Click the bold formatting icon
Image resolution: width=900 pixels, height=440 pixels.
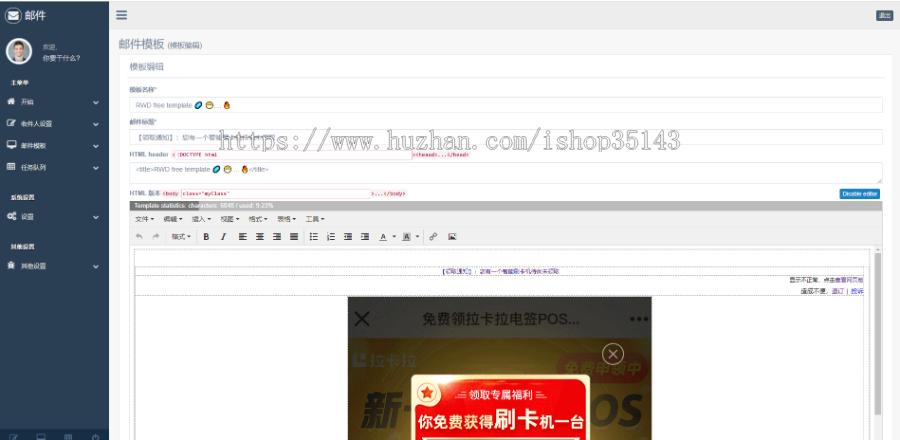click(x=206, y=237)
